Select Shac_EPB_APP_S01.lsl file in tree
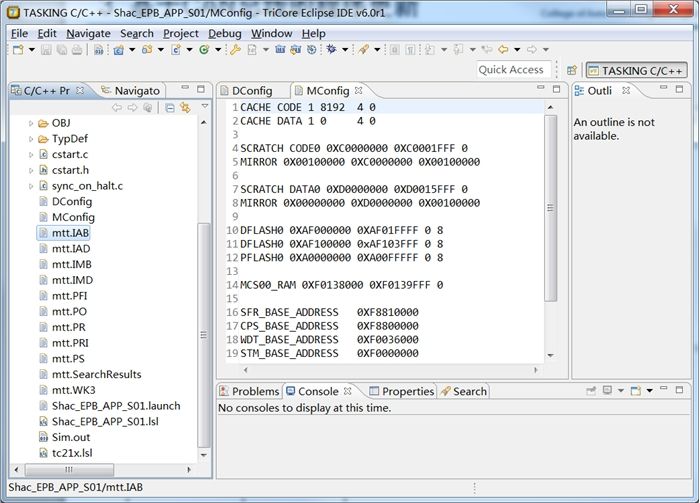700x503 pixels. click(x=100, y=421)
